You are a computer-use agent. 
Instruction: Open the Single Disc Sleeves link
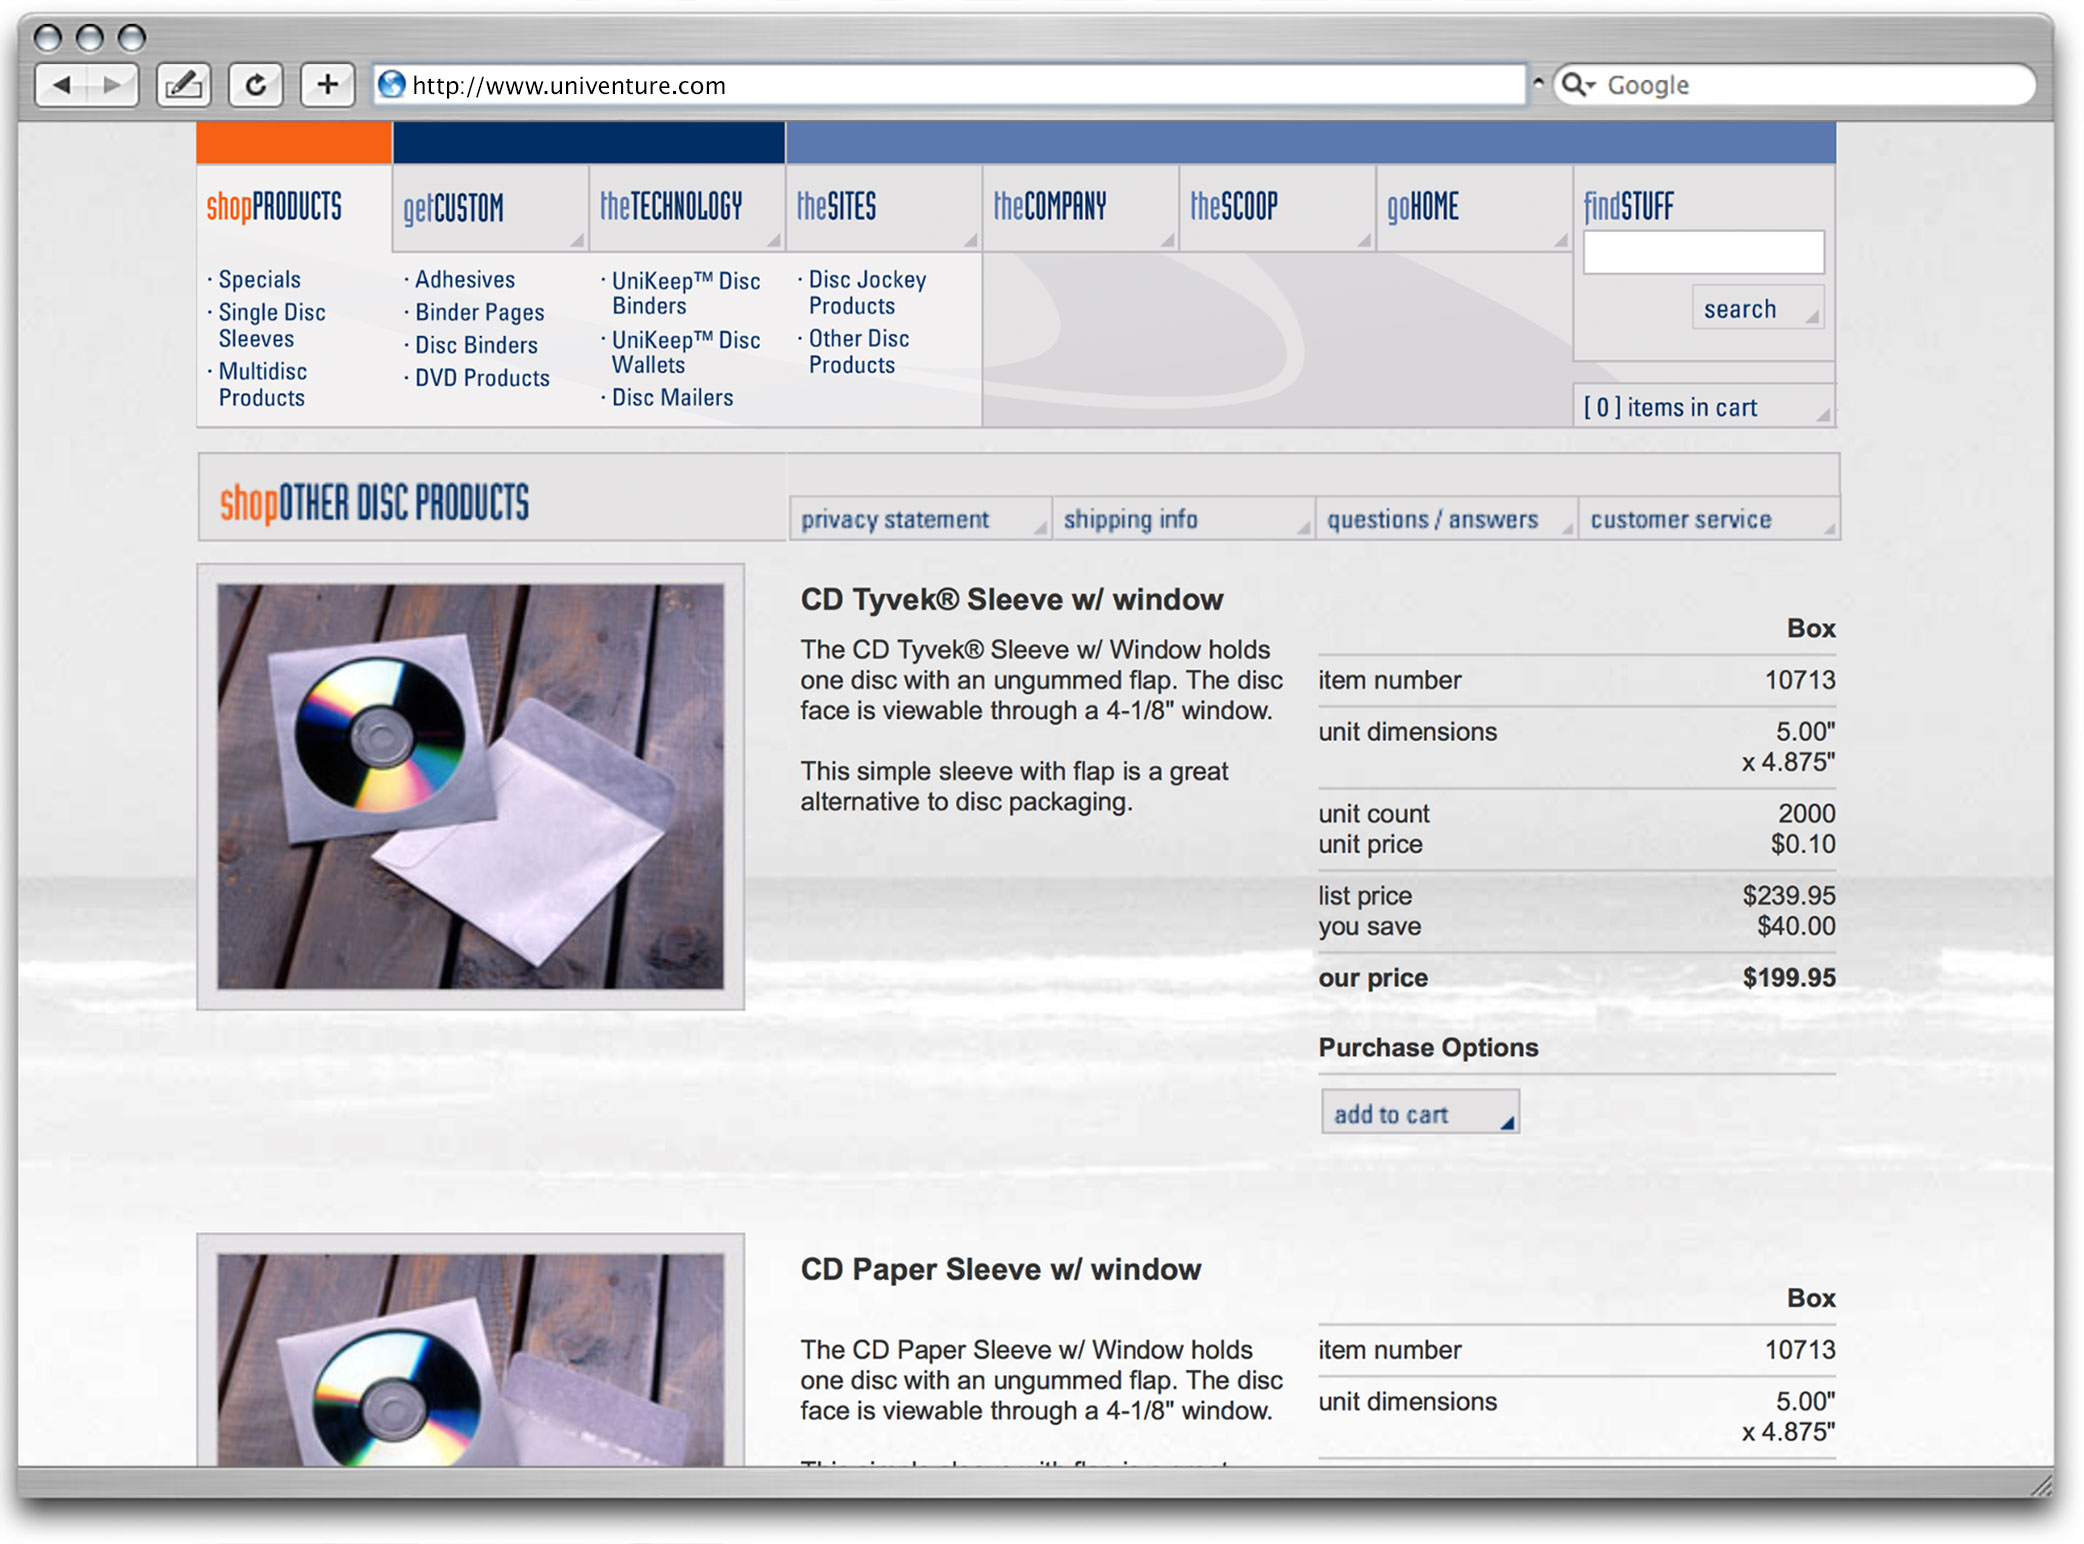pos(271,326)
